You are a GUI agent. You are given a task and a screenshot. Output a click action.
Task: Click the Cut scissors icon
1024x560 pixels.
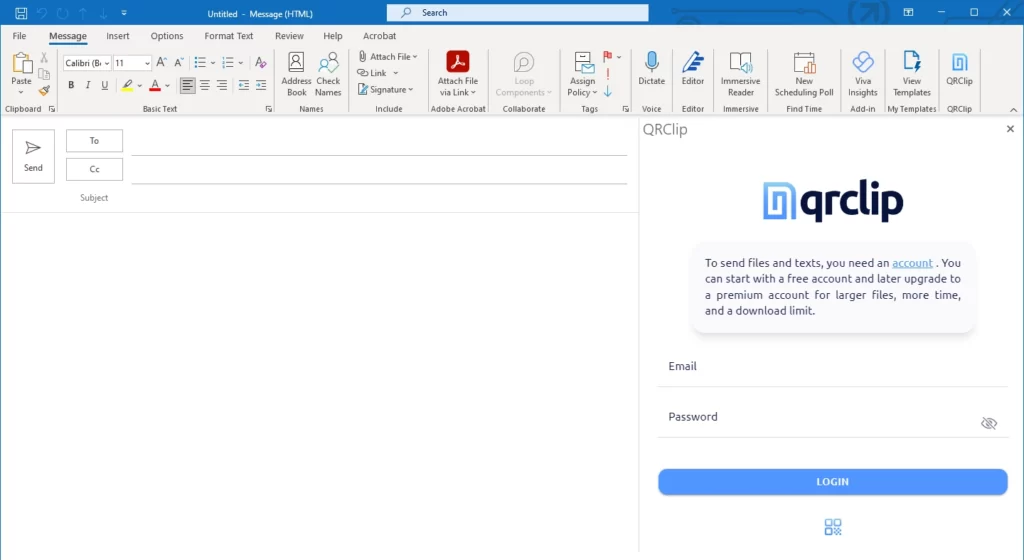(x=44, y=58)
